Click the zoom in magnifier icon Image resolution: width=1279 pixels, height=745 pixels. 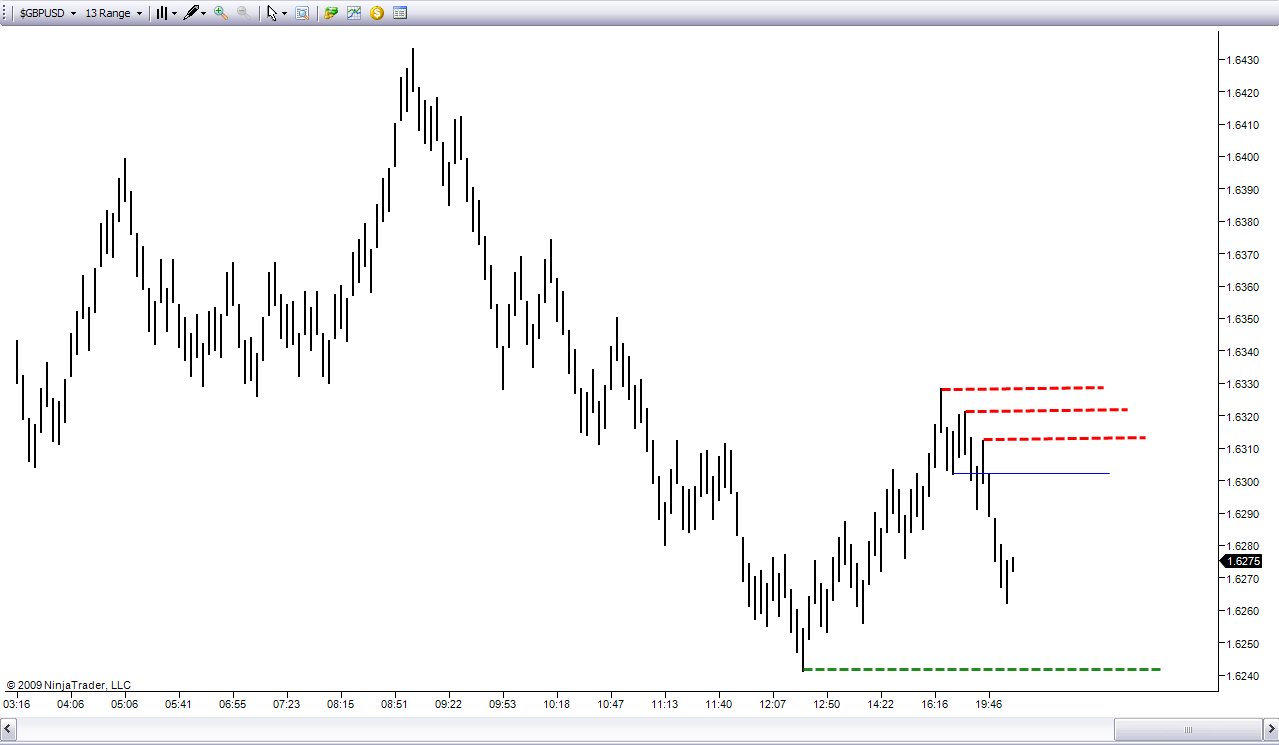pos(221,14)
